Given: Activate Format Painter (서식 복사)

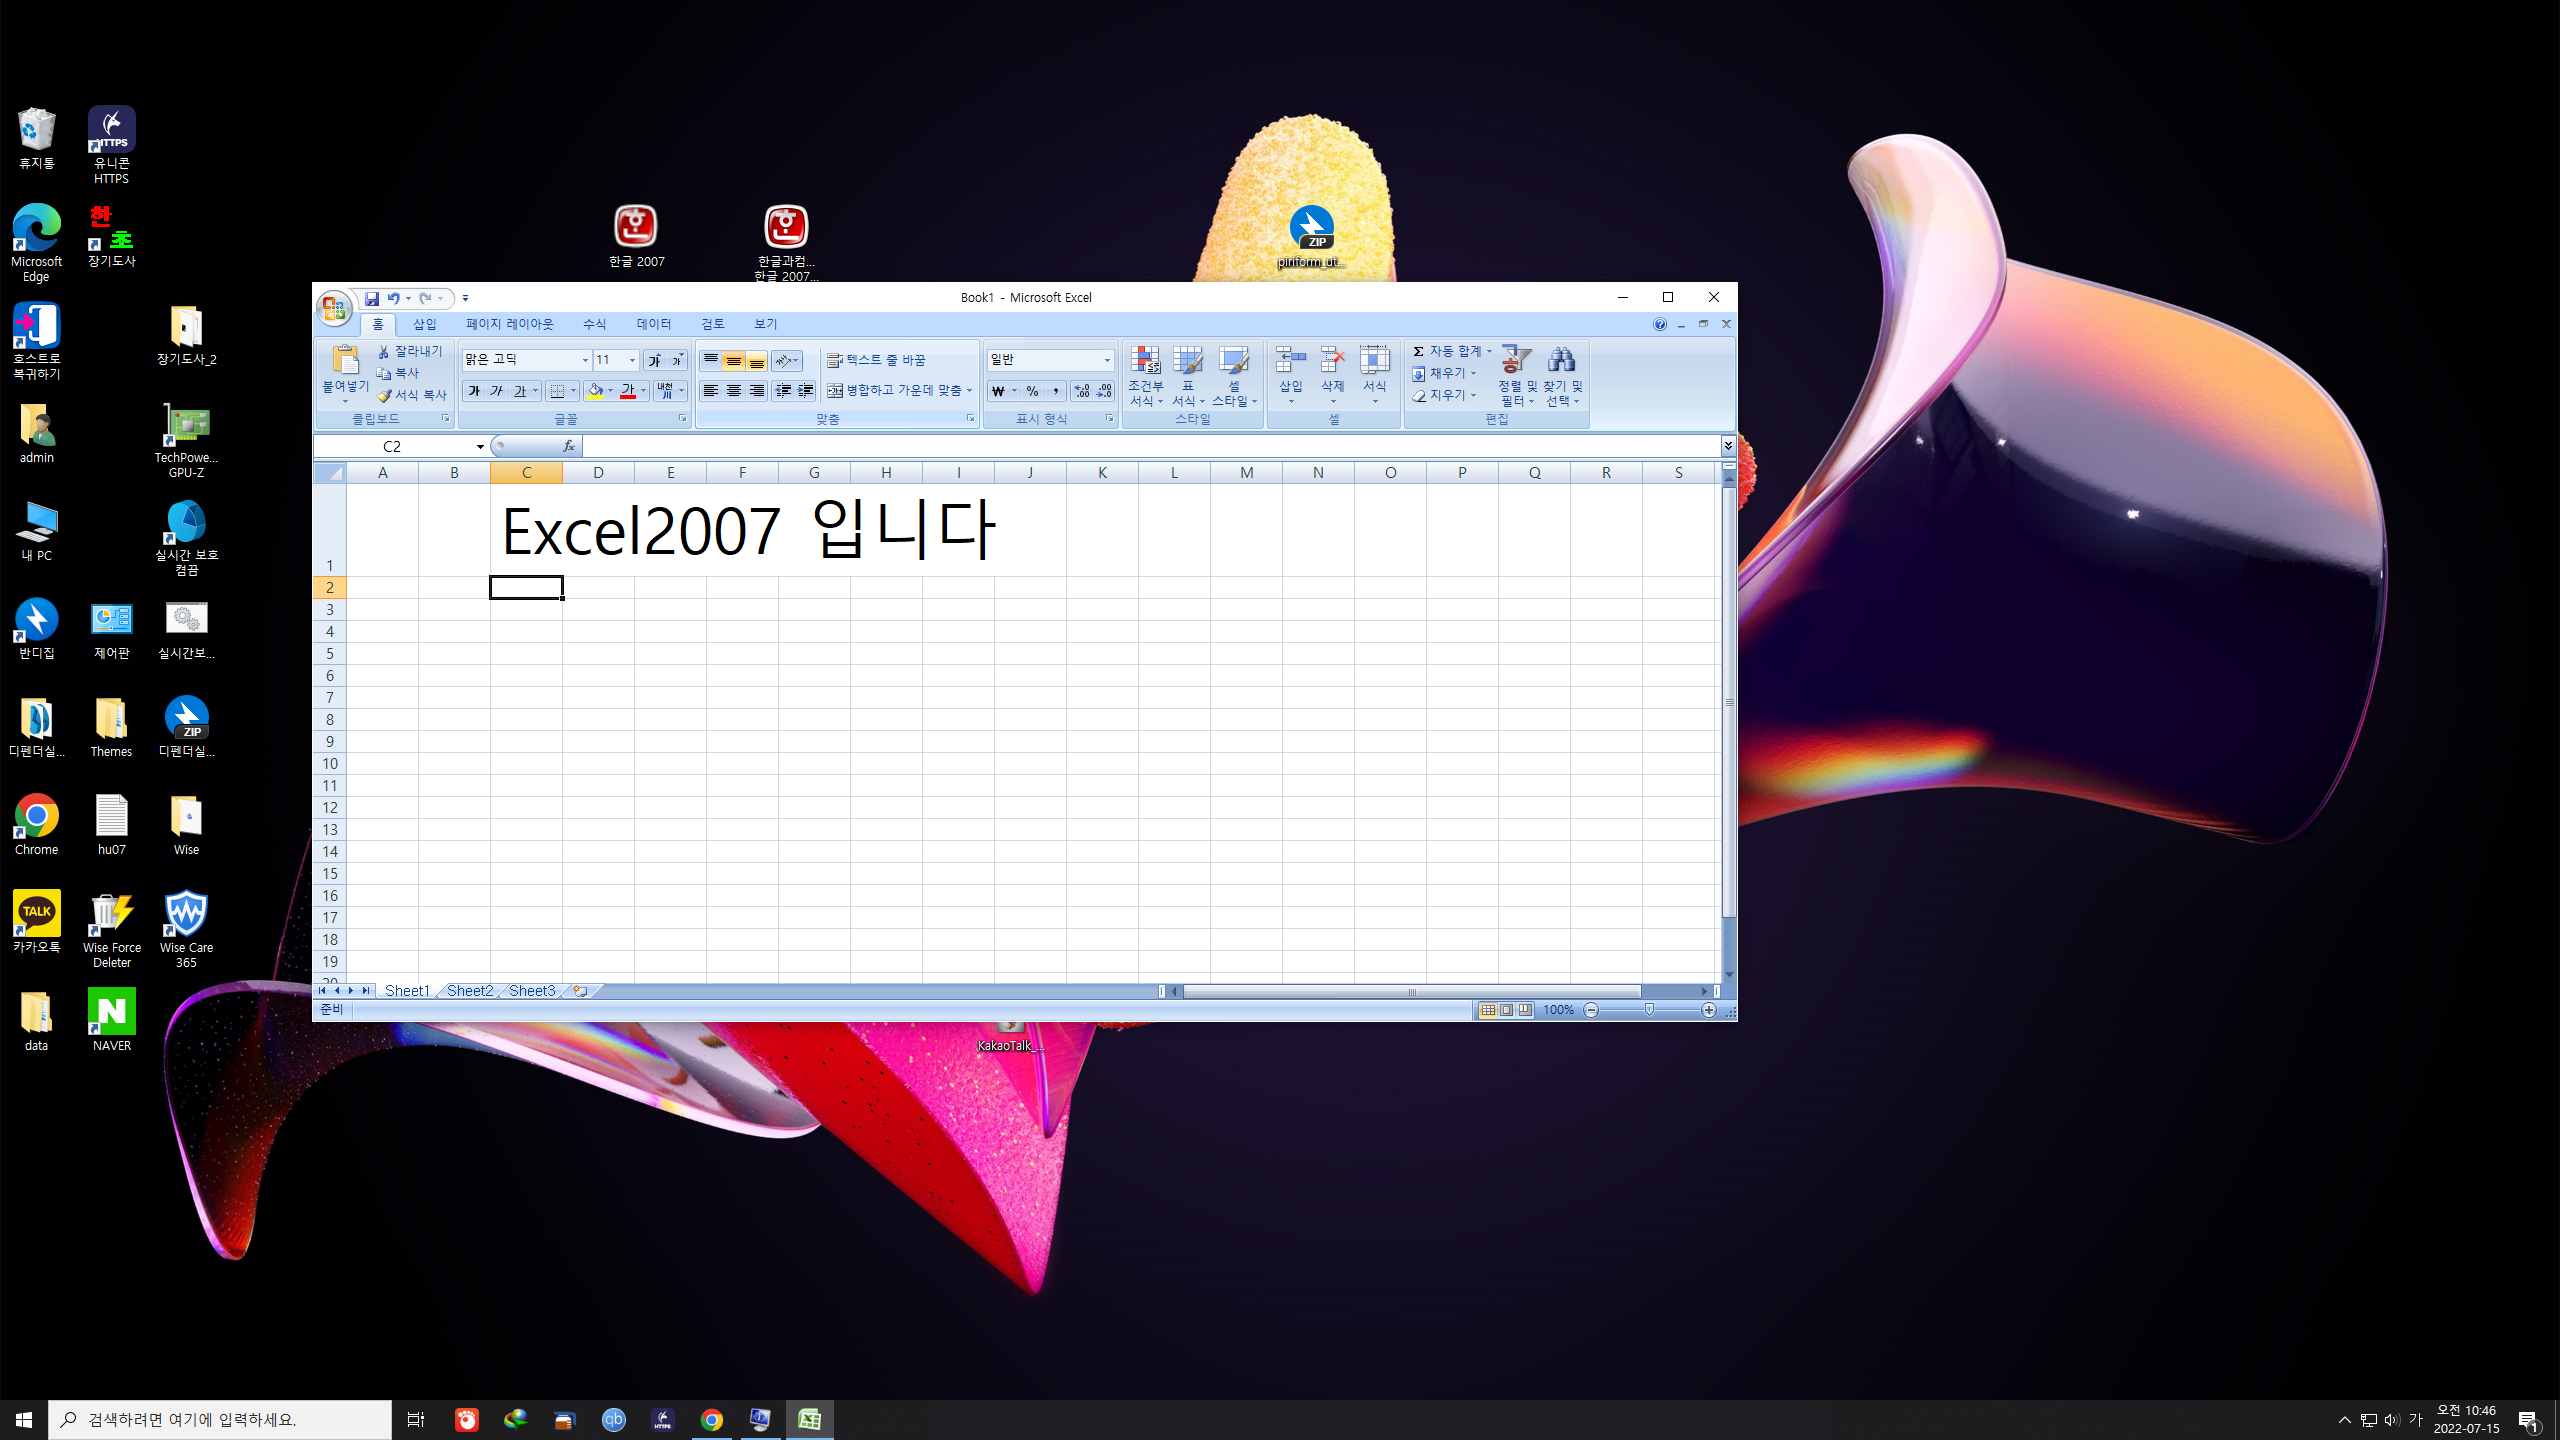Looking at the screenshot, I should 412,395.
